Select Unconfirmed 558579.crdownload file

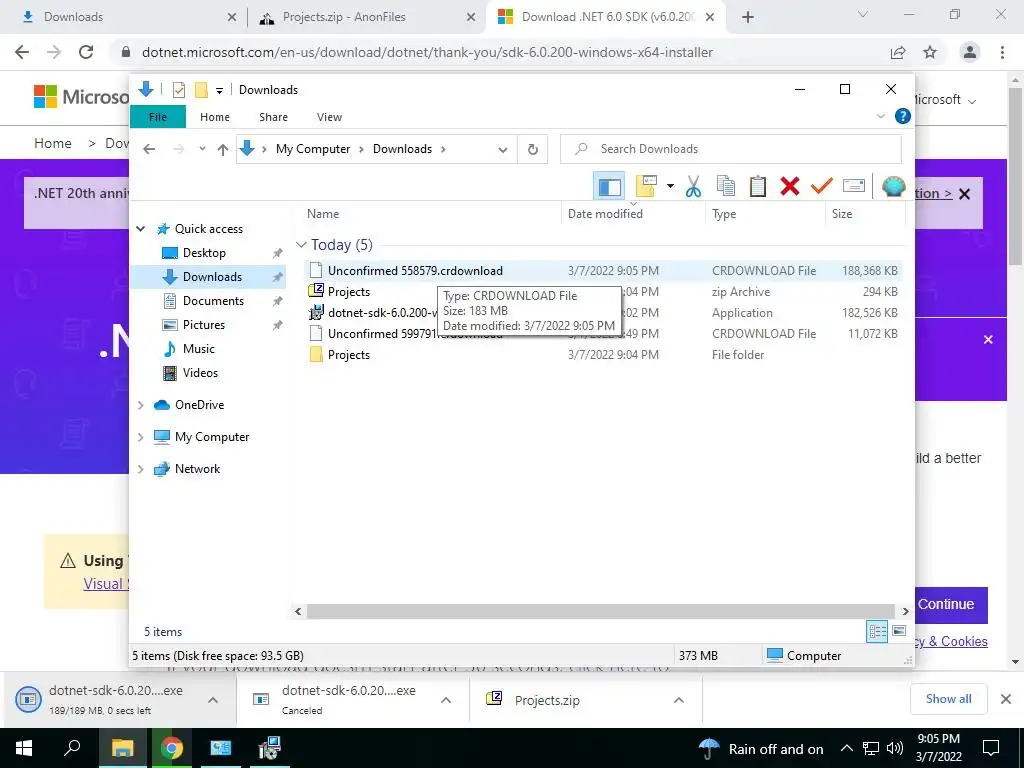pyautogui.click(x=601, y=270)
